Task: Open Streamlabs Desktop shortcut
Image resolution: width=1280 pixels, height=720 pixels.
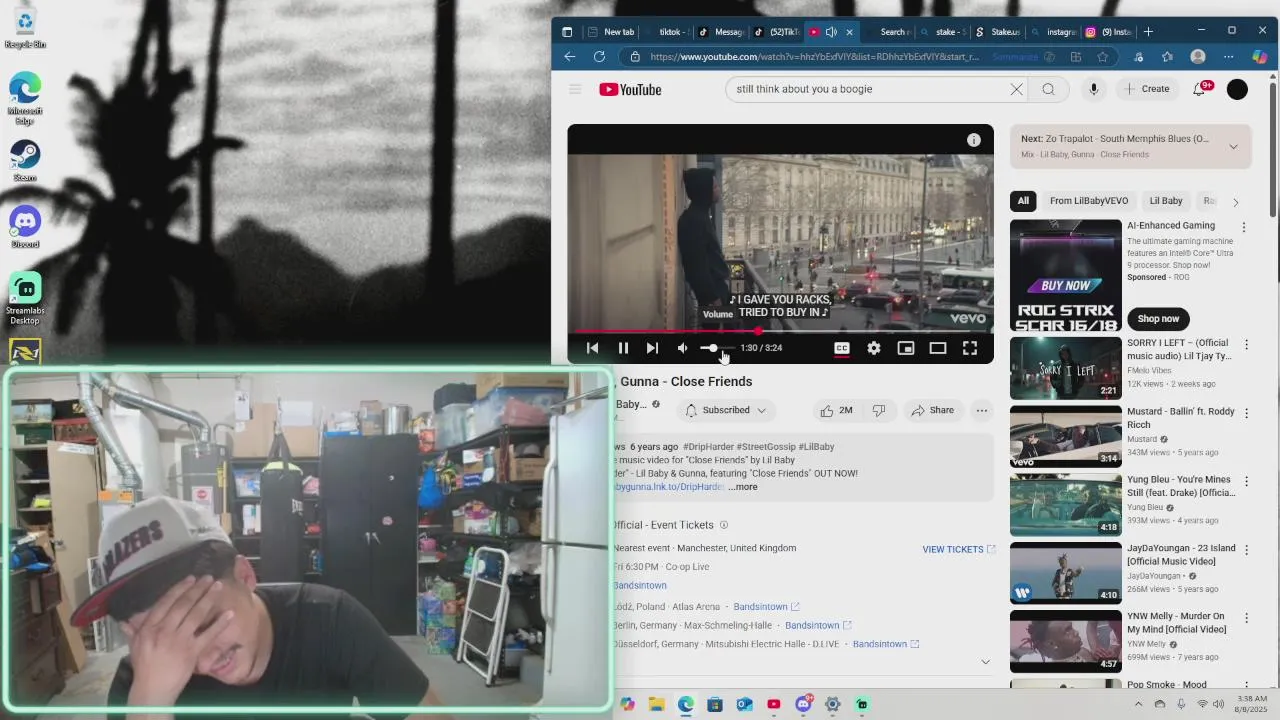Action: (25, 299)
